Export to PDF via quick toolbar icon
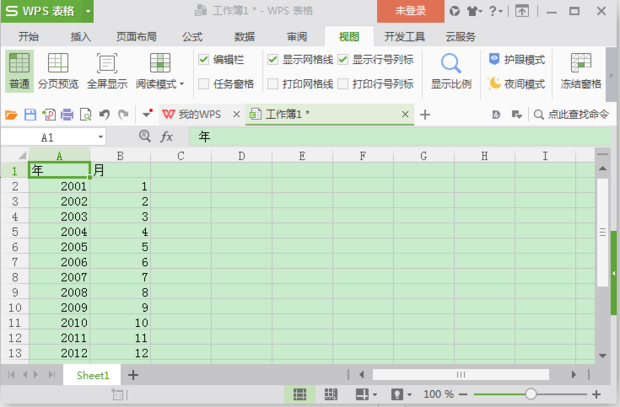This screenshot has height=407, width=620. pos(49,115)
